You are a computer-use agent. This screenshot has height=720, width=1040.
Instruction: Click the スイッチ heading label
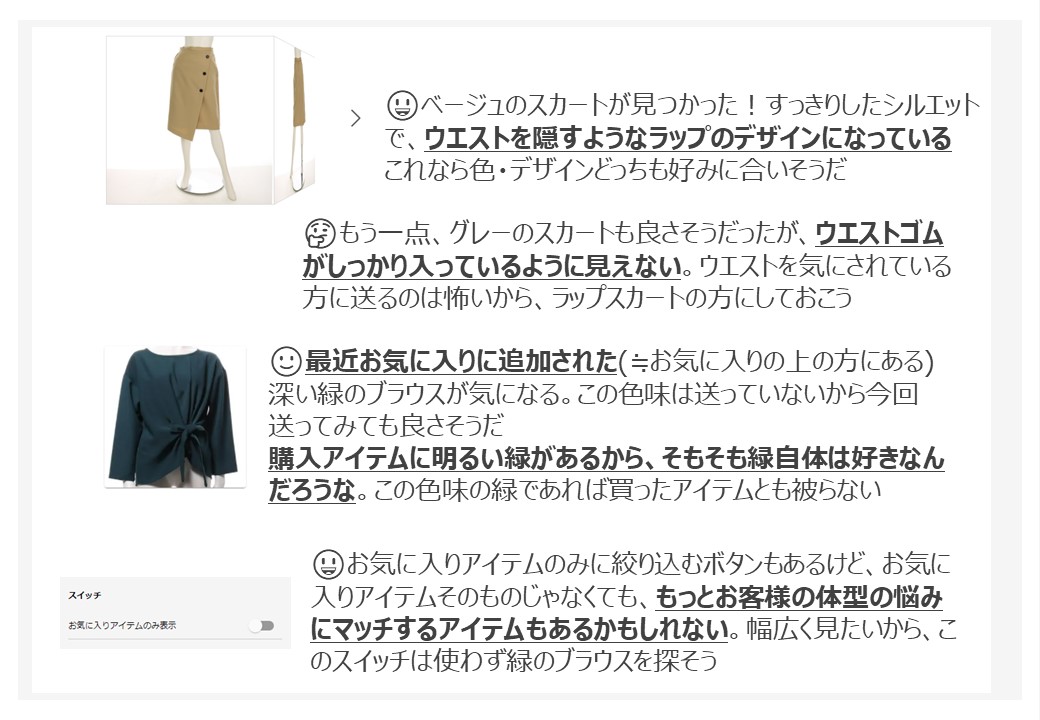[85, 595]
